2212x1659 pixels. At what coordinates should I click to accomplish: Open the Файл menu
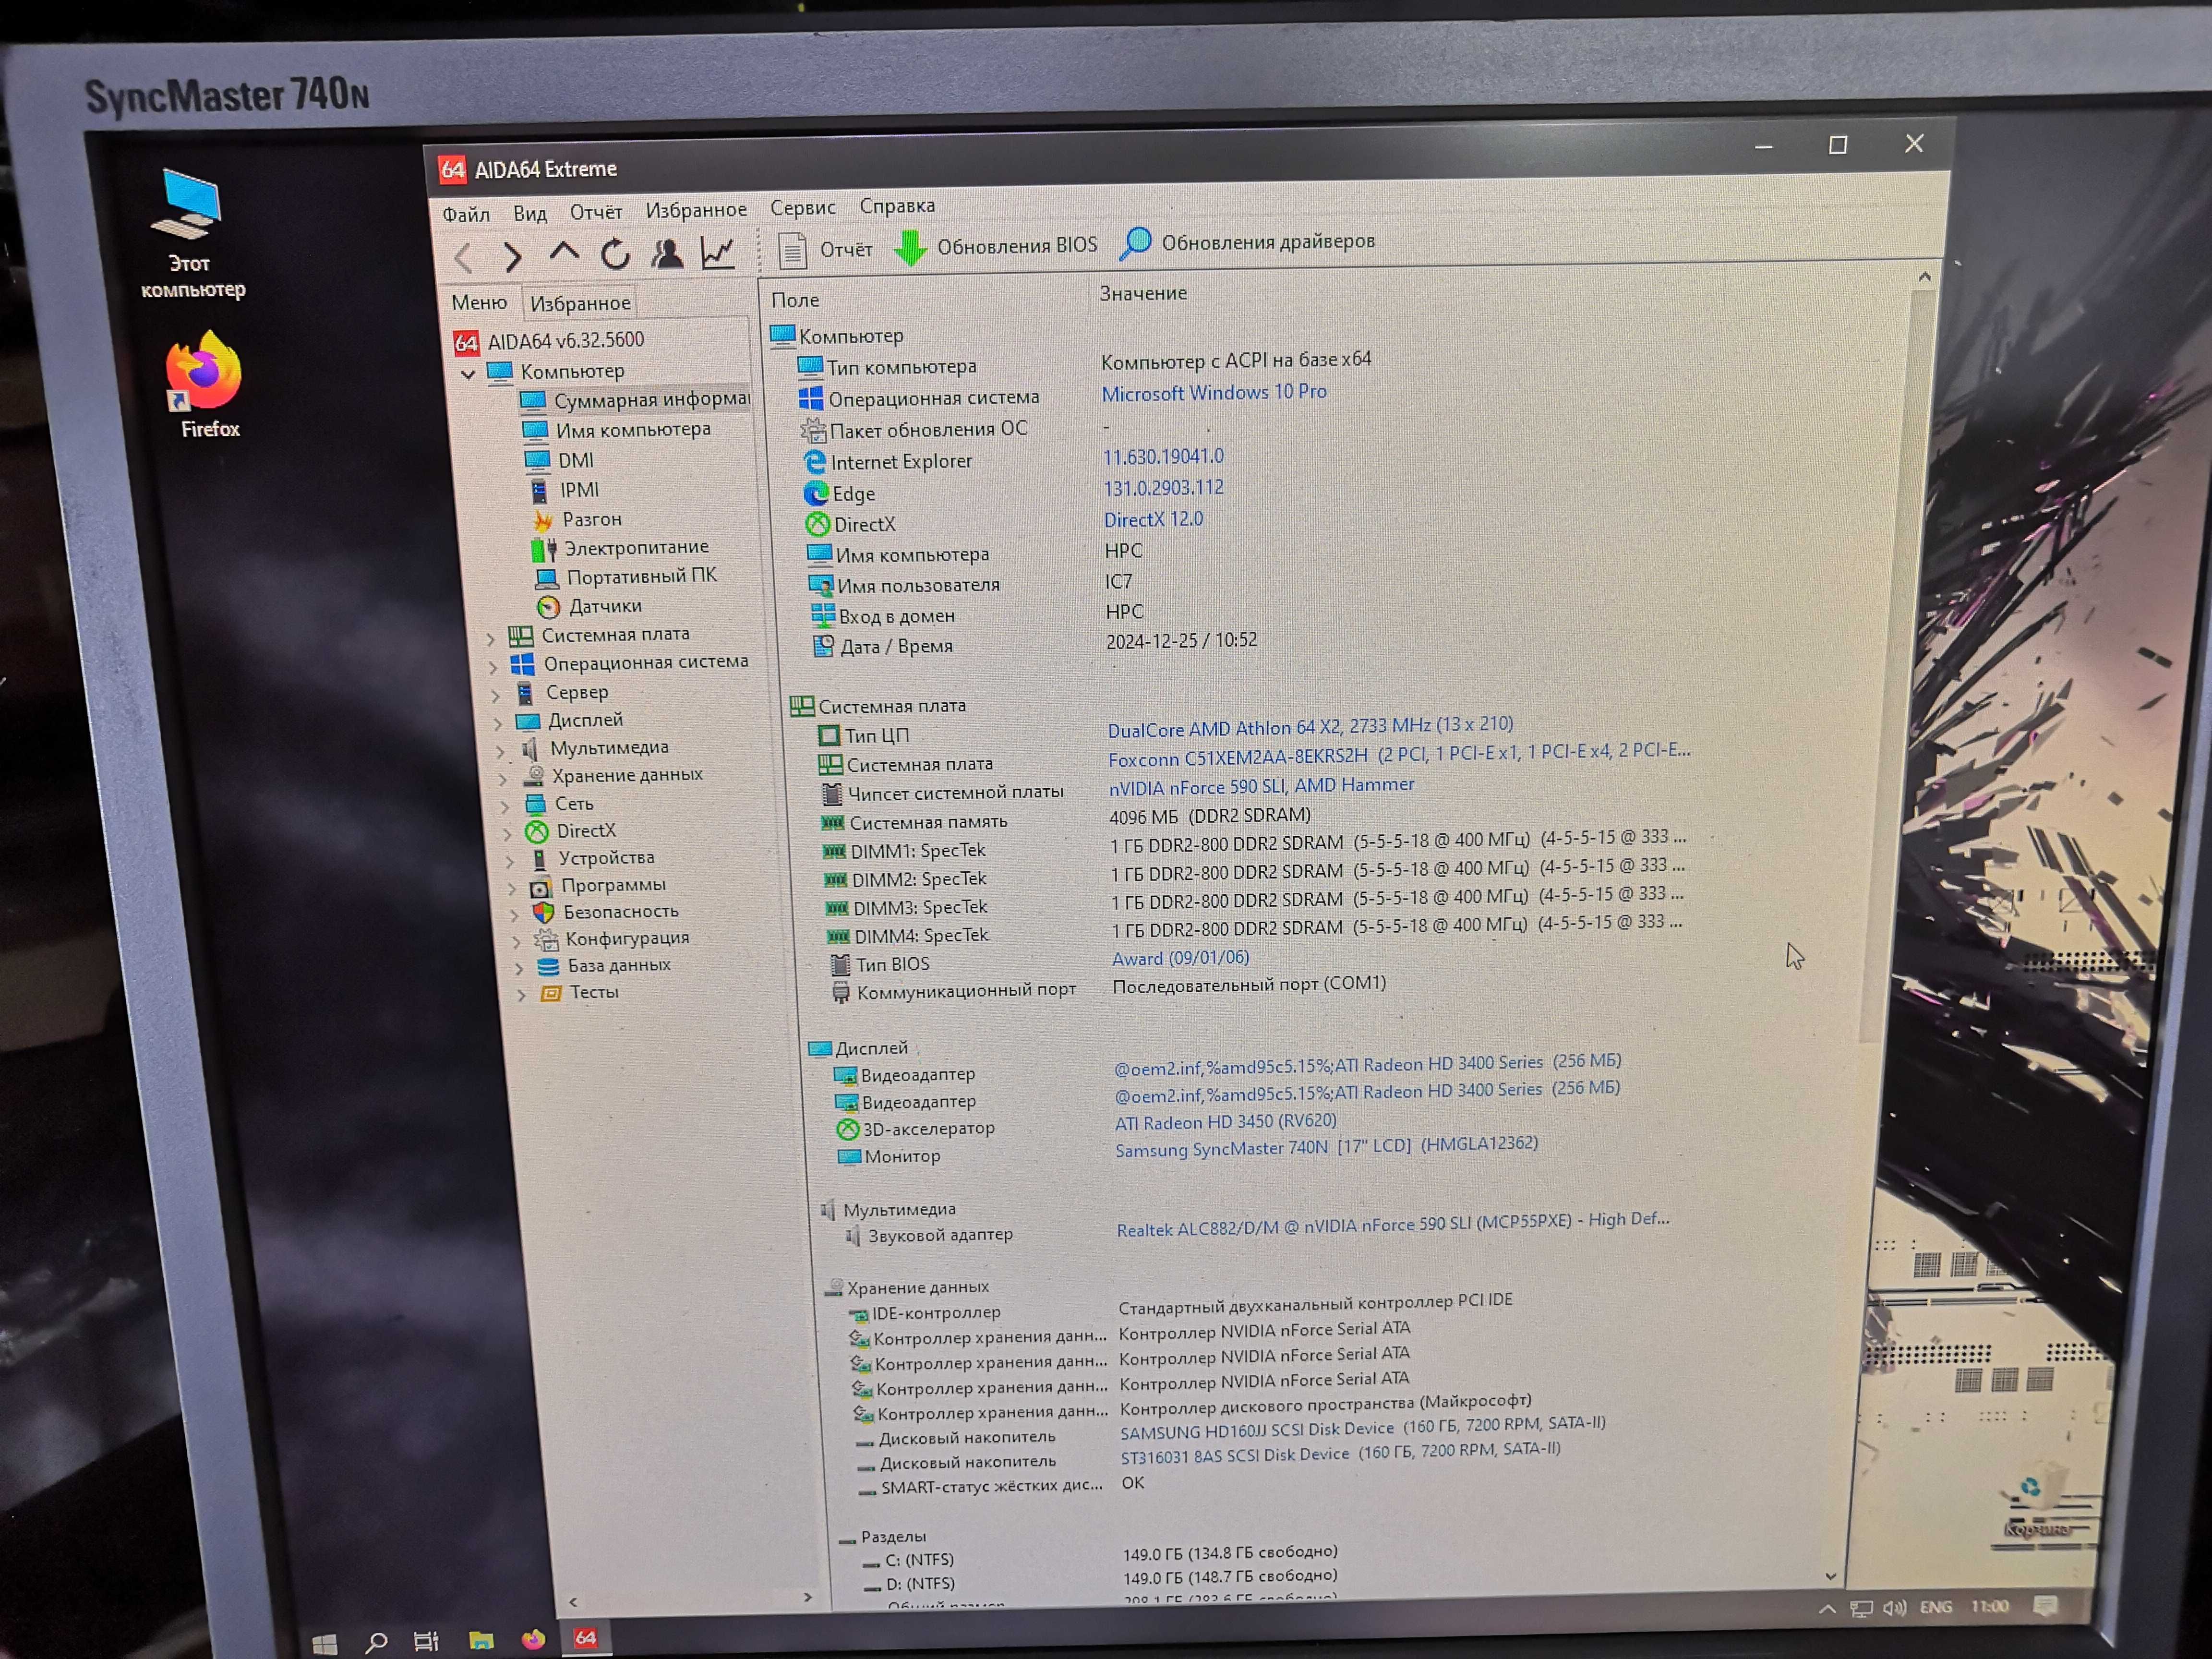[466, 214]
